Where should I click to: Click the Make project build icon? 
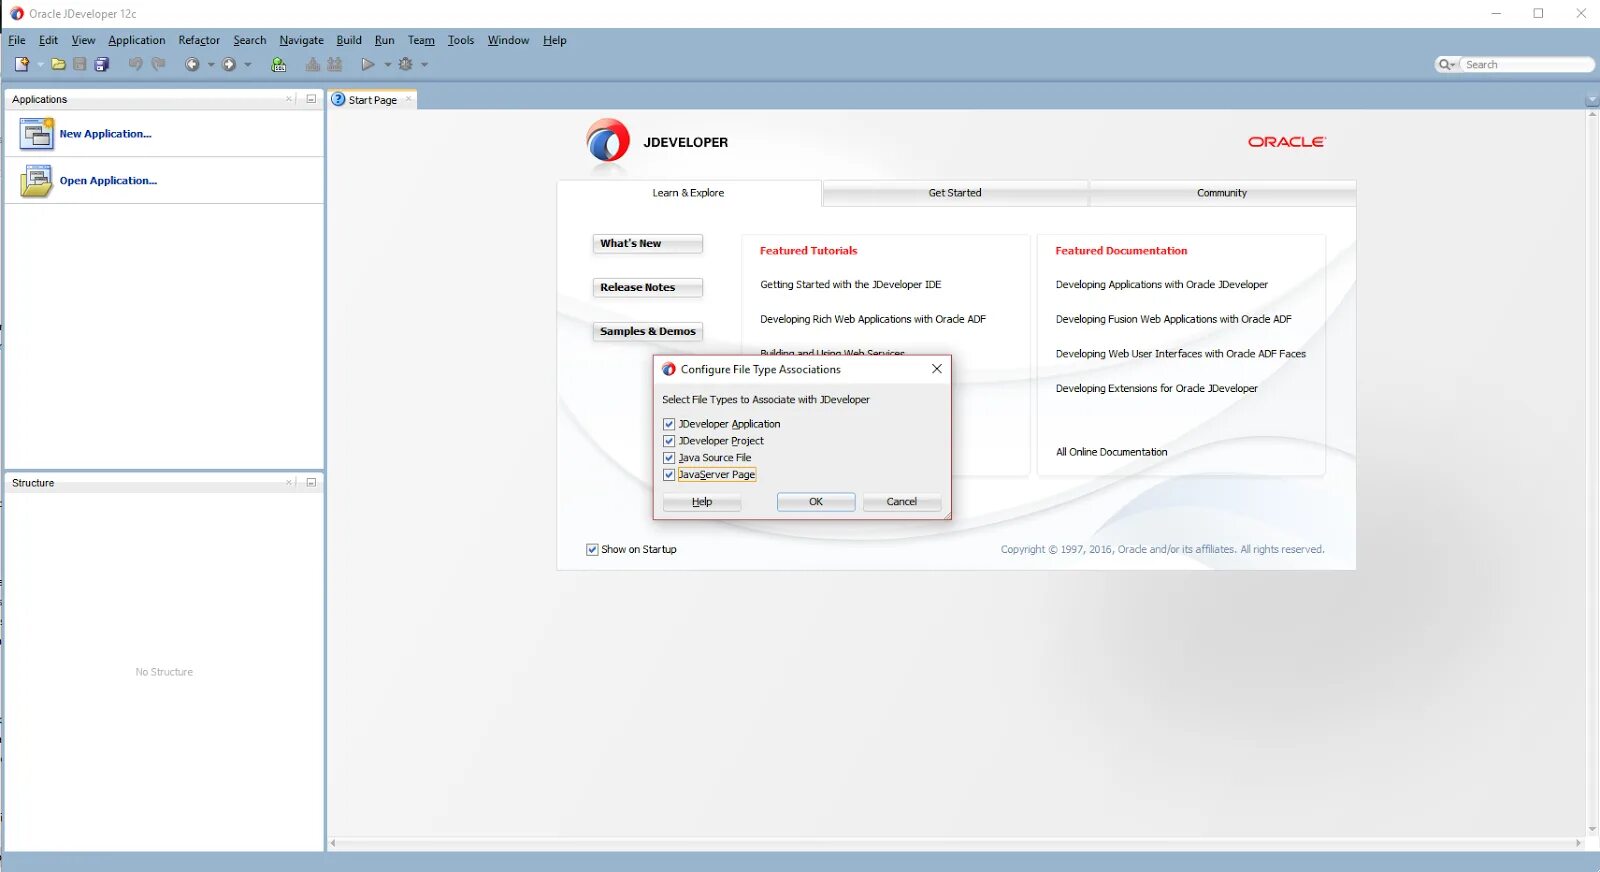[313, 64]
